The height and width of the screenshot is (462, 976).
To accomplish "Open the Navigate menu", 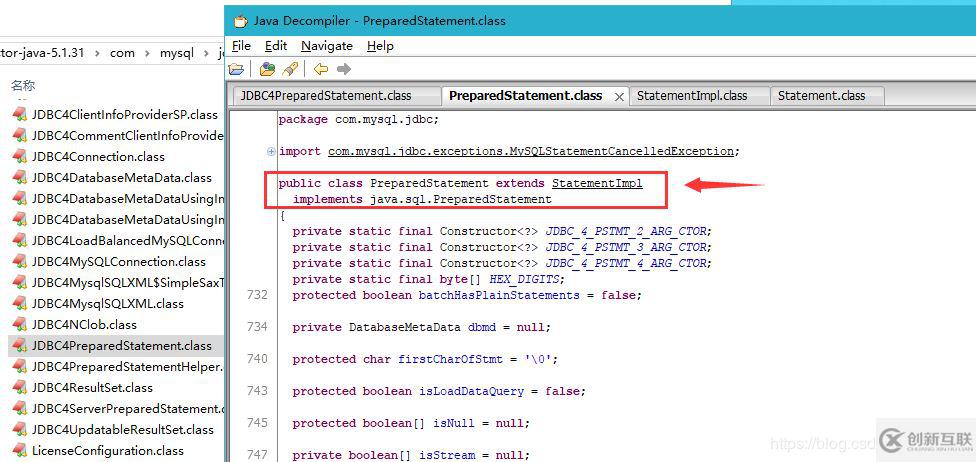I will 327,46.
